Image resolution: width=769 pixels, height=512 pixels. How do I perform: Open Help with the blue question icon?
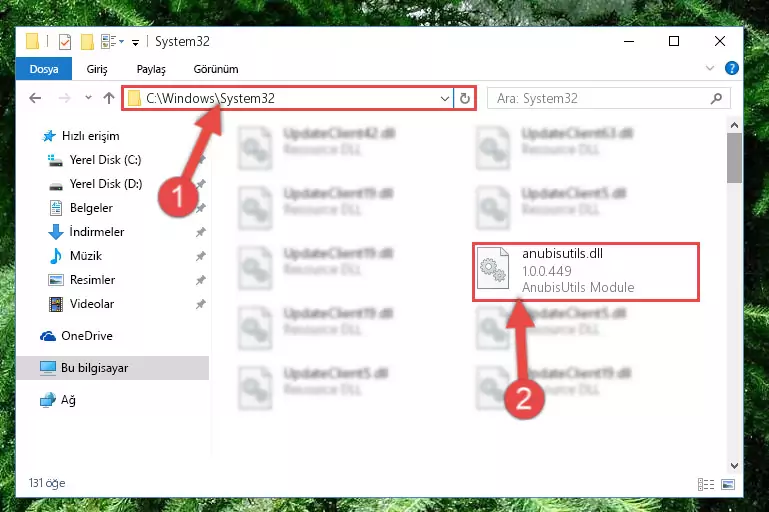pyautogui.click(x=731, y=68)
